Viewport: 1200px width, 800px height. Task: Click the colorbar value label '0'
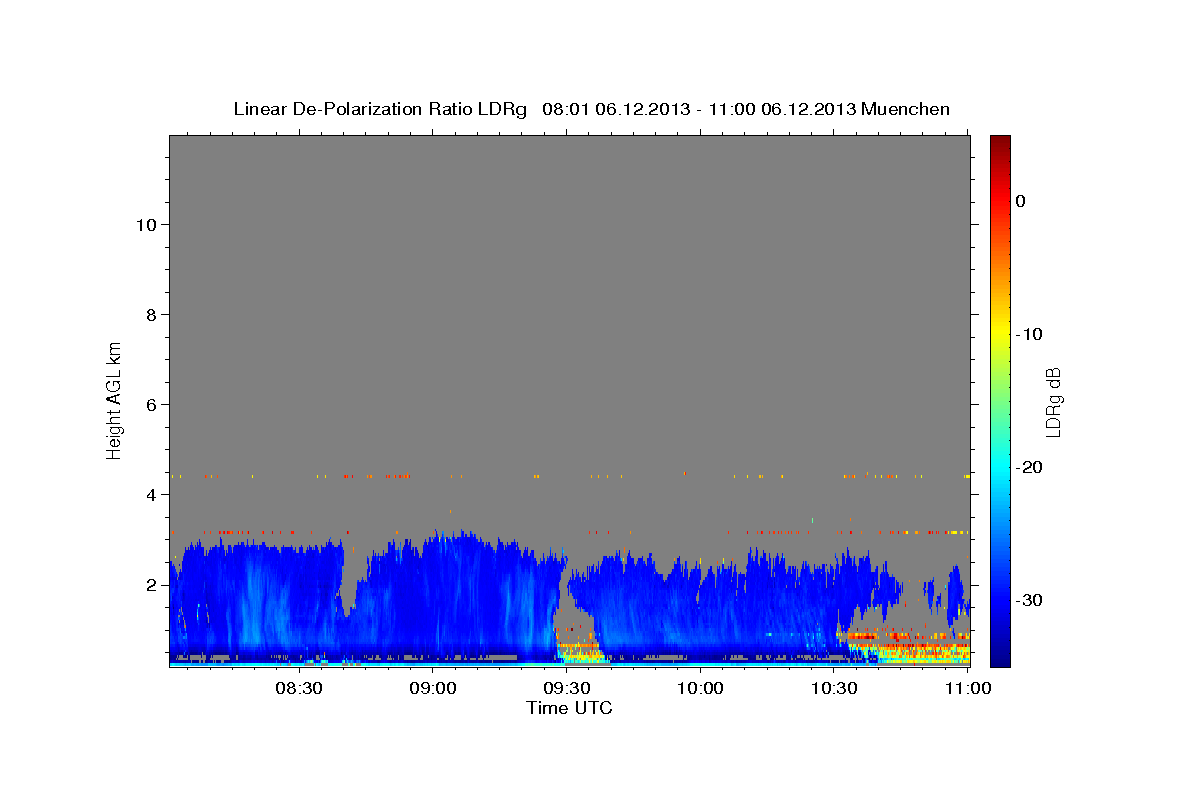point(1021,201)
